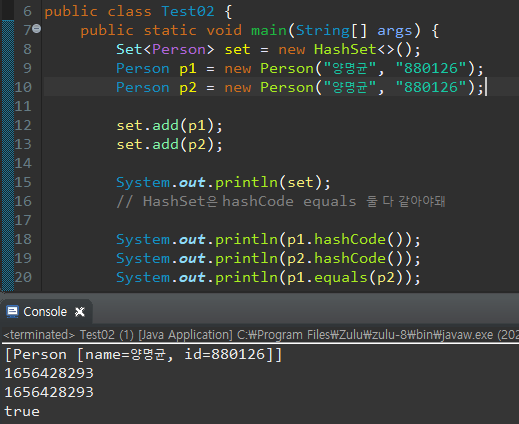Screen dimensions: 519x424
Task: Click set.add(p1) statement
Action: pyautogui.click(x=169, y=126)
